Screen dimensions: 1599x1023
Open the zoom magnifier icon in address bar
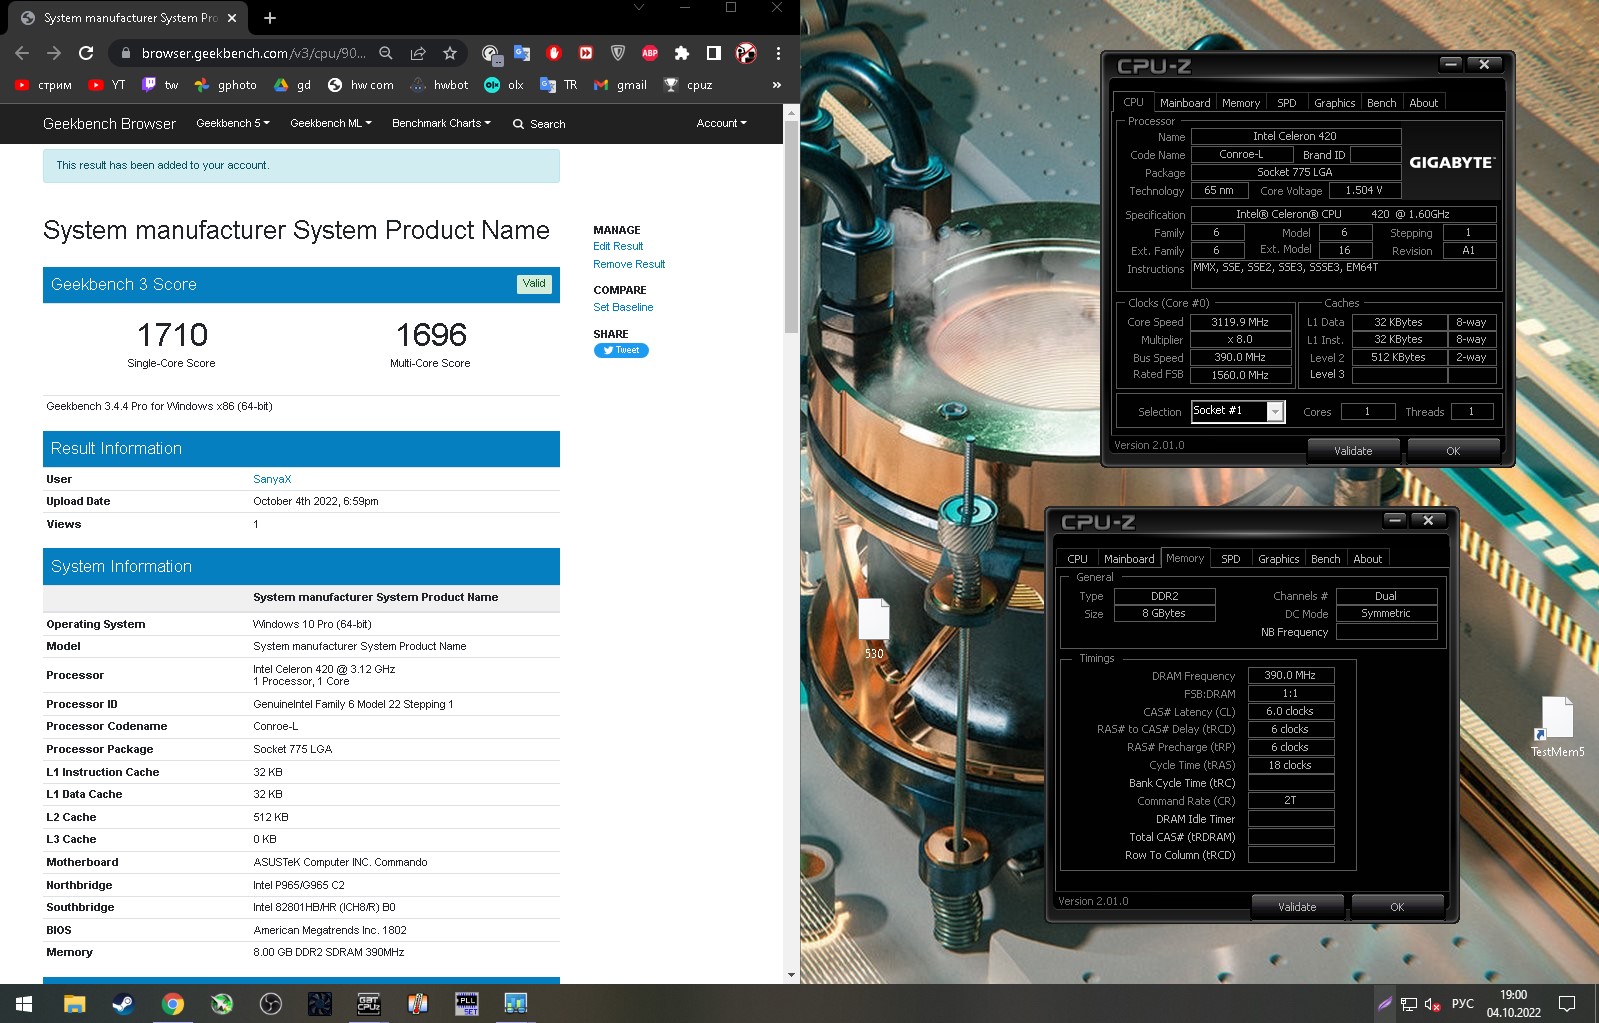pos(386,53)
